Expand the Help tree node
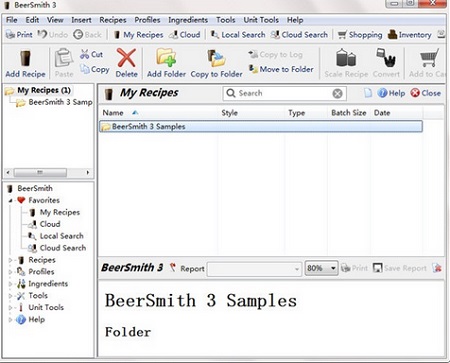This screenshot has height=363, width=450. [10, 320]
